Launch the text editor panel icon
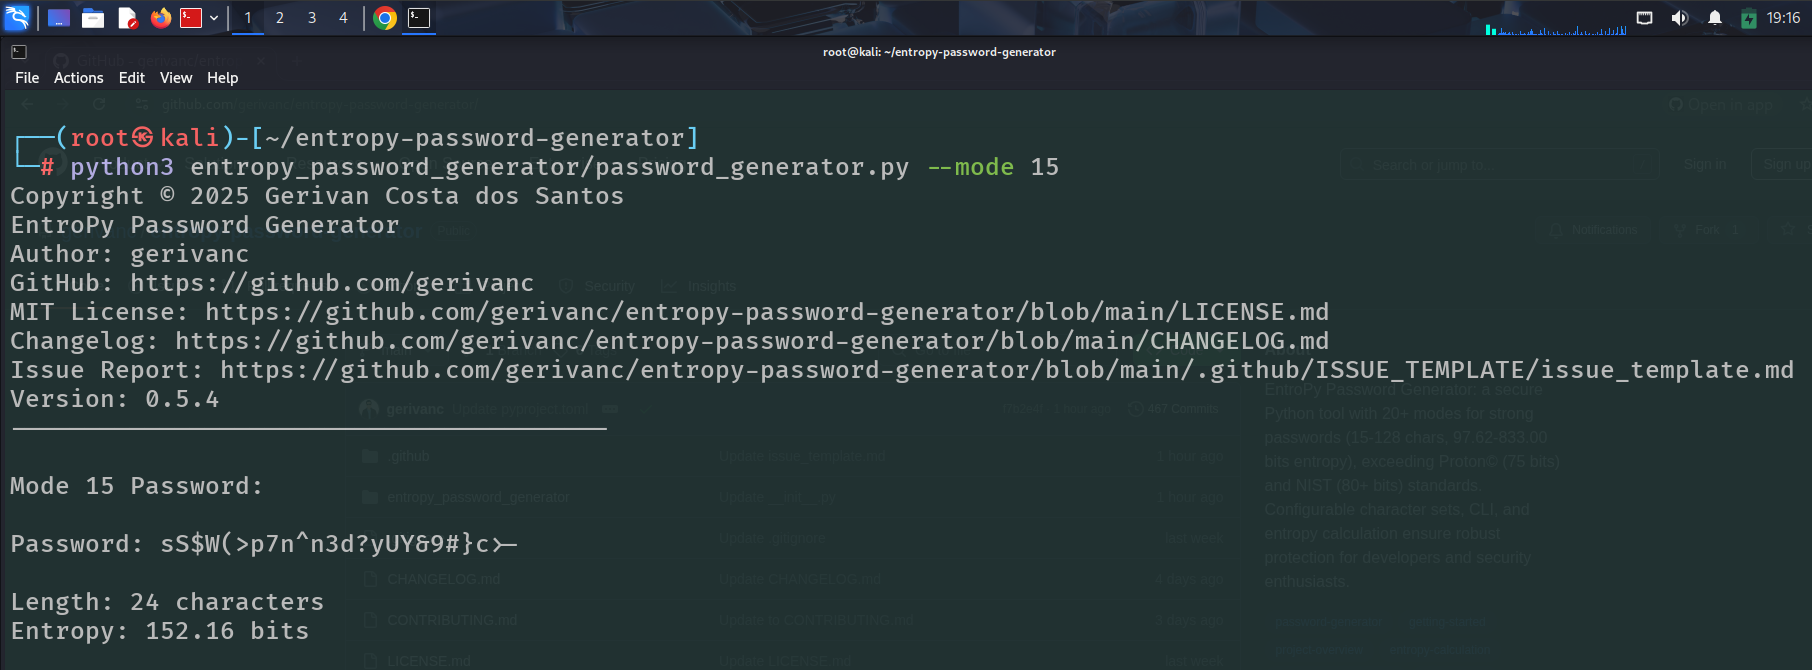This screenshot has height=670, width=1812. coord(127,18)
